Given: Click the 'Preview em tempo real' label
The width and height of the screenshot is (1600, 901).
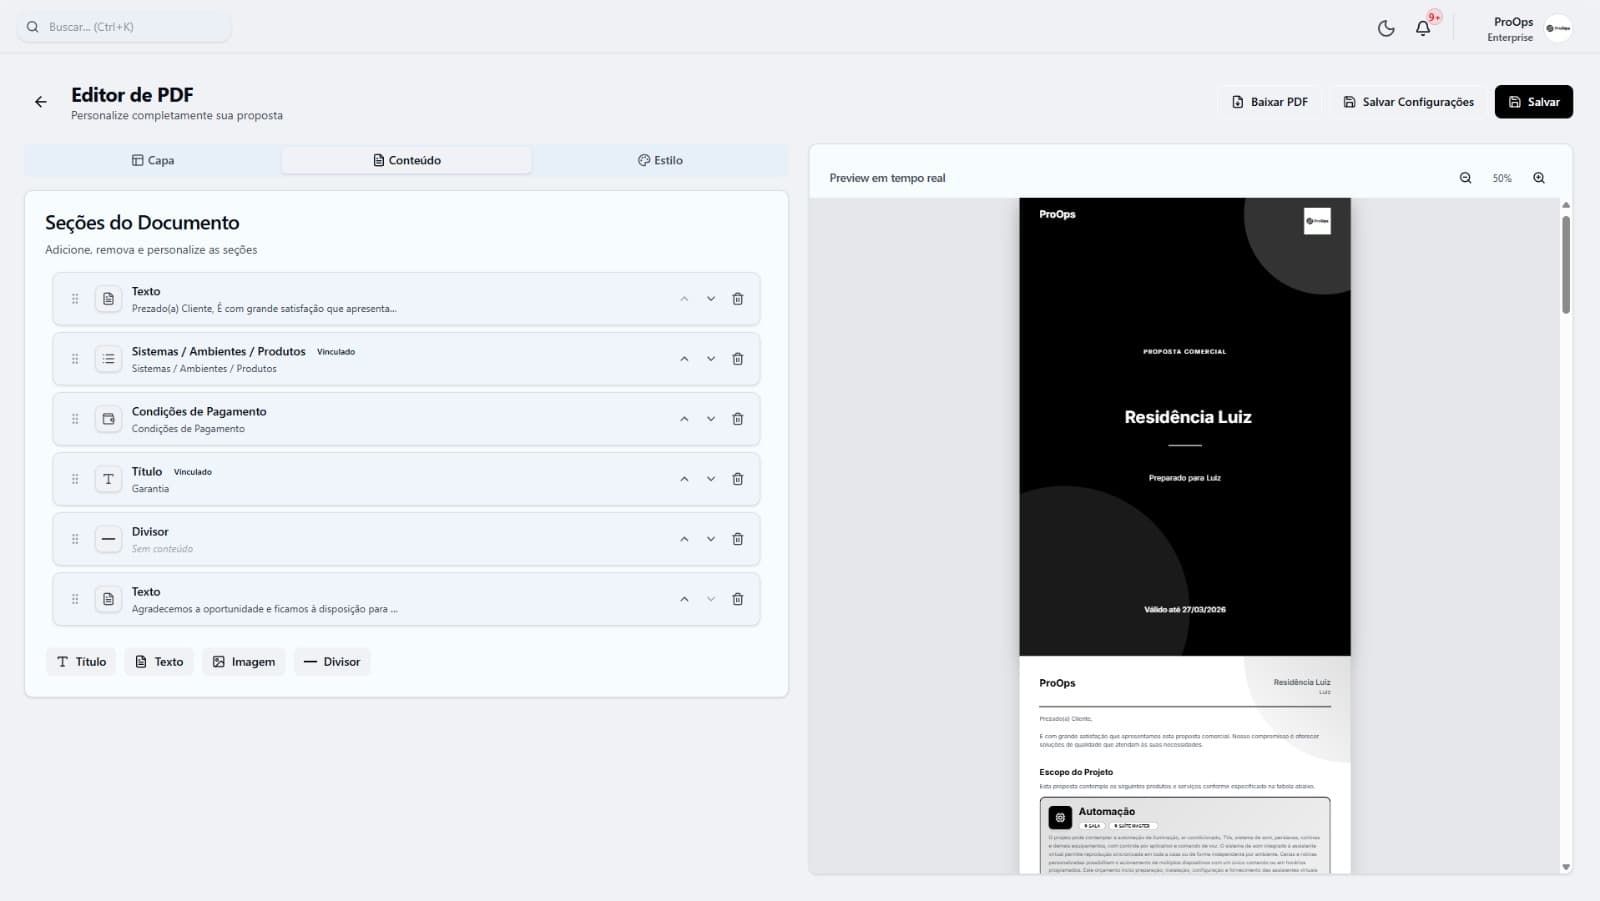Looking at the screenshot, I should 887,178.
